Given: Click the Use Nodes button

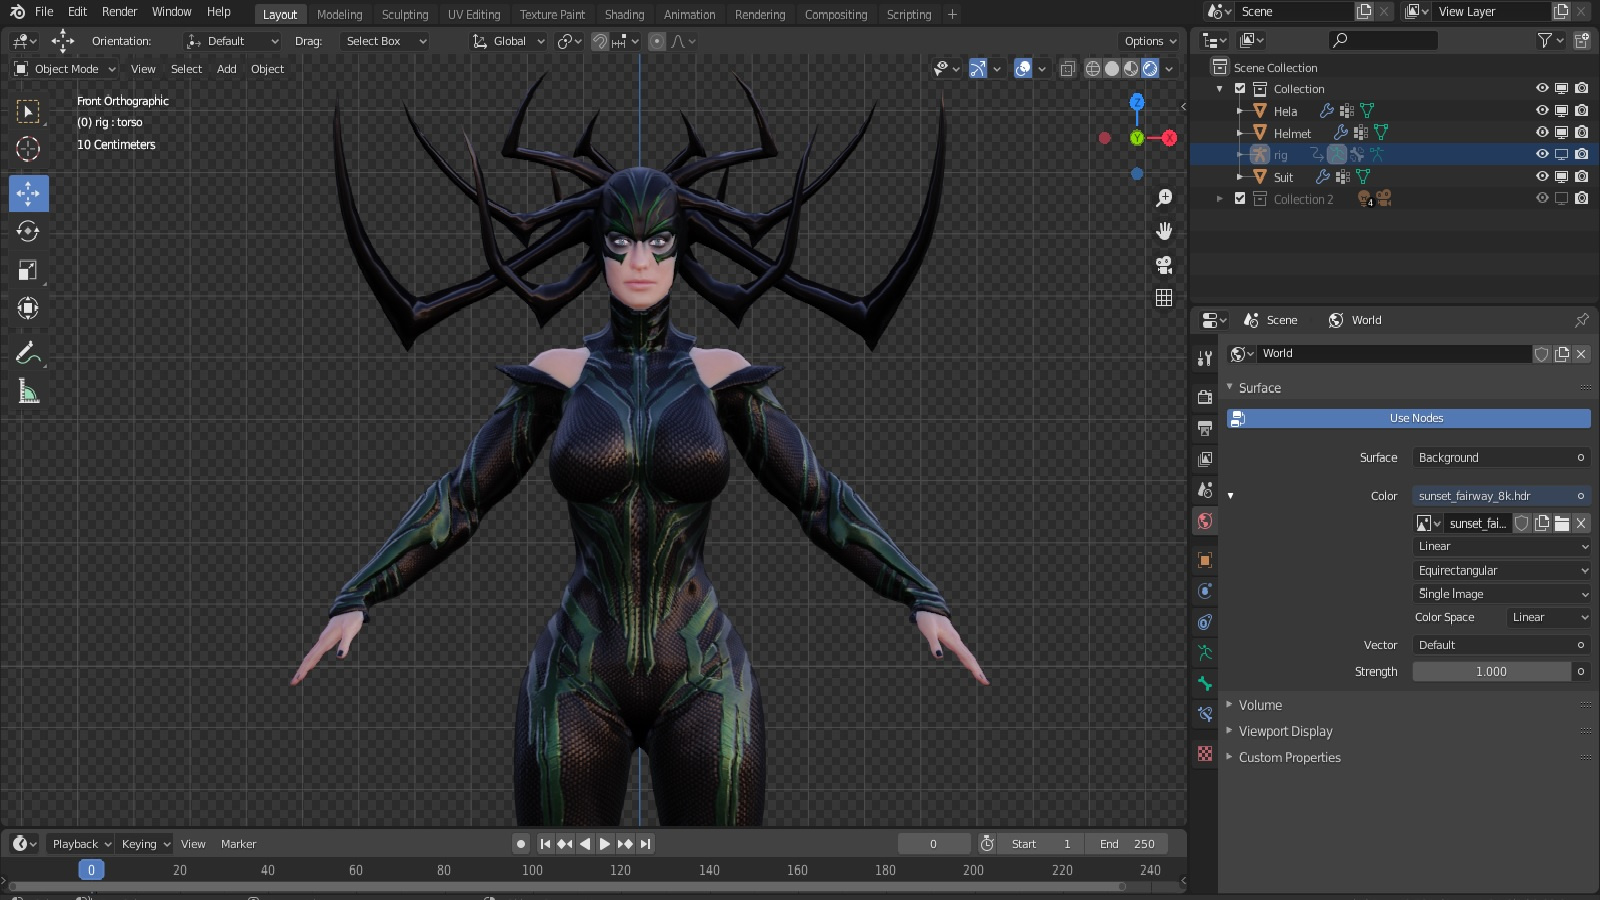Looking at the screenshot, I should point(1409,418).
